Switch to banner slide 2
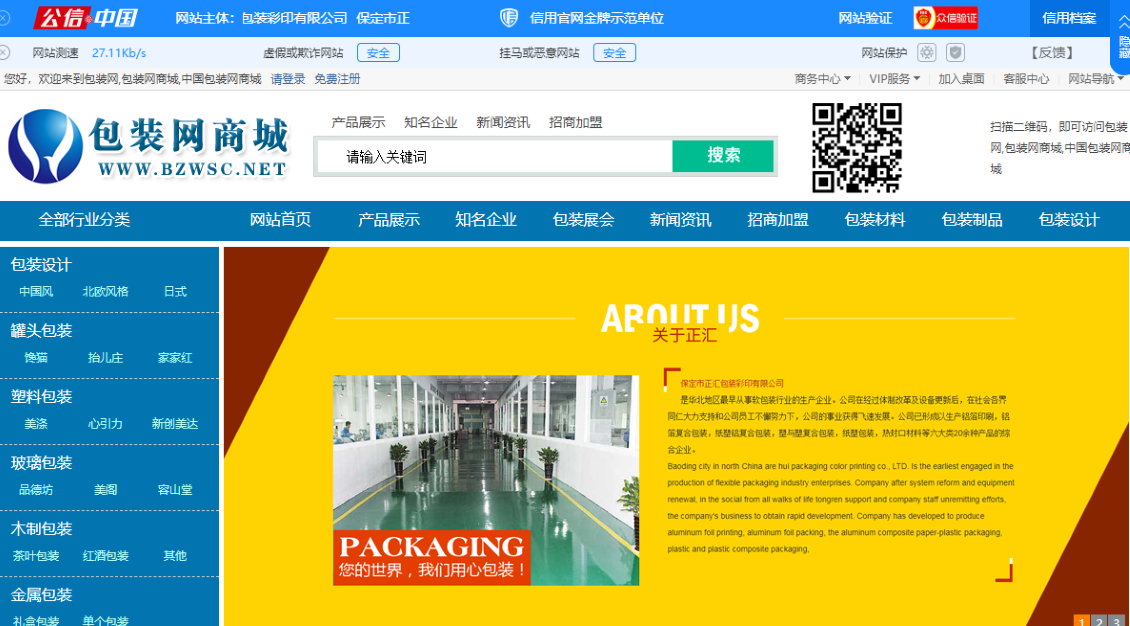1130x626 pixels. coord(1099,620)
